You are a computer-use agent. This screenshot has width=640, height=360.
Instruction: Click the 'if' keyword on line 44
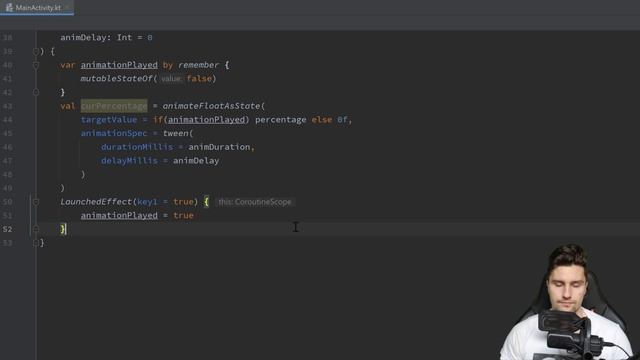point(158,120)
